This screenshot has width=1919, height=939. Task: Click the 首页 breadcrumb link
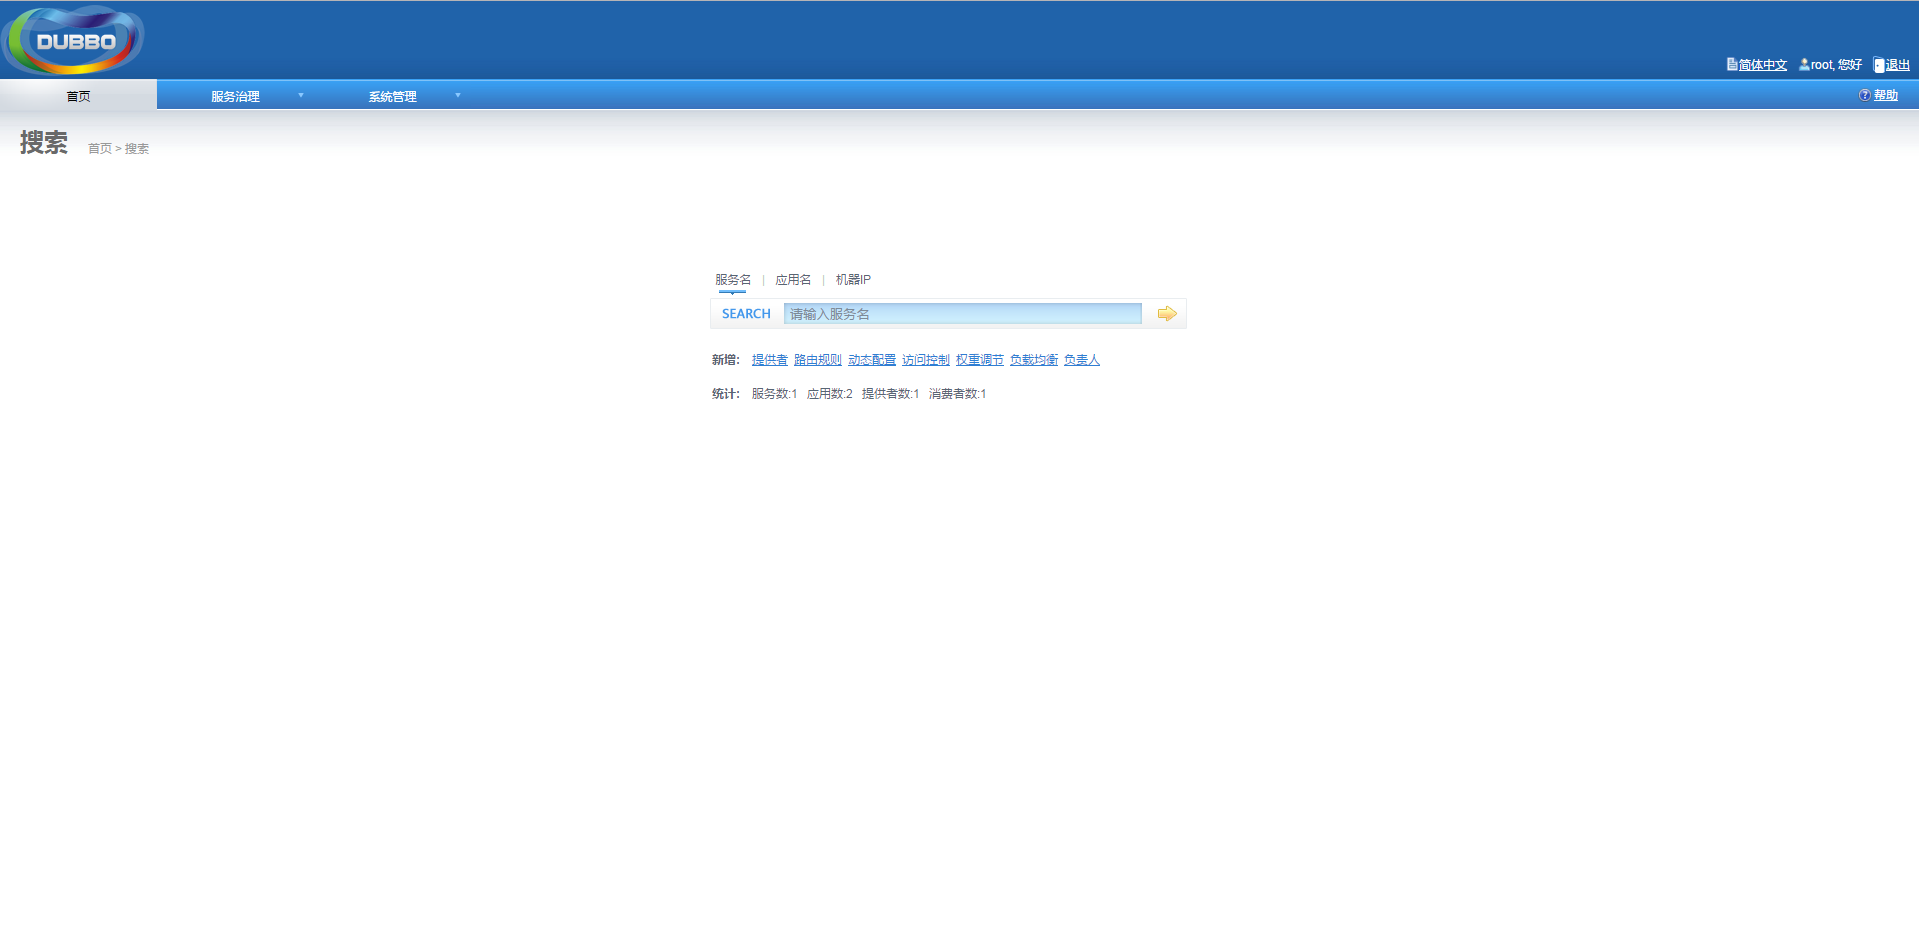(x=100, y=149)
